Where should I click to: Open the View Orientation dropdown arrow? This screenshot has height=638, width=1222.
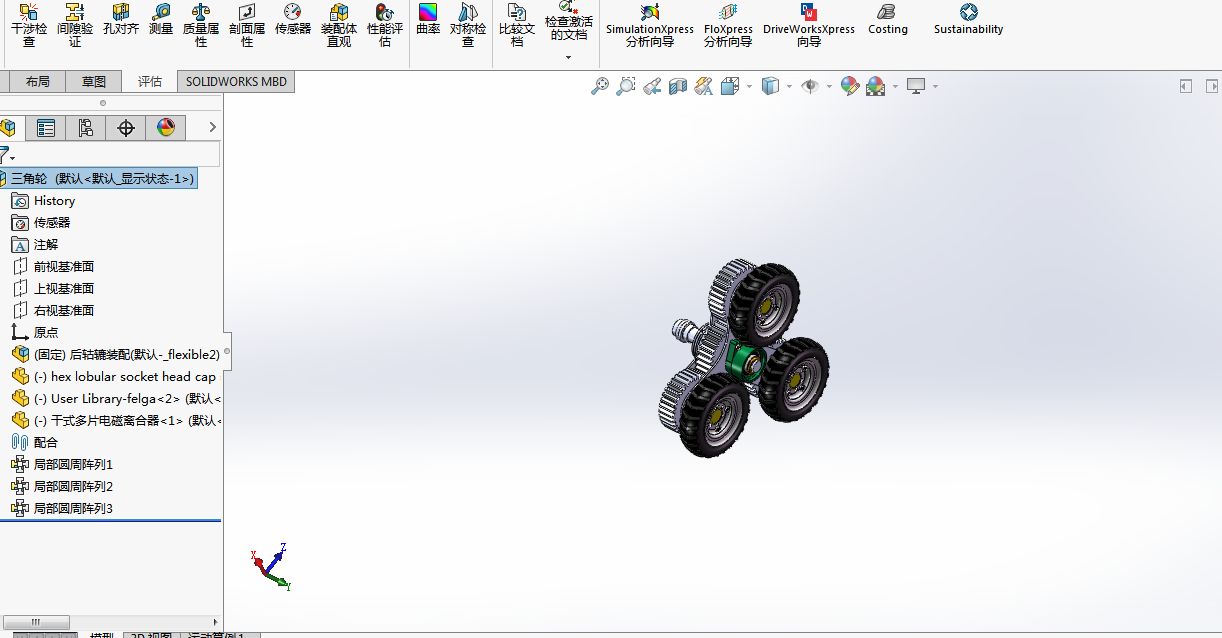point(749,87)
